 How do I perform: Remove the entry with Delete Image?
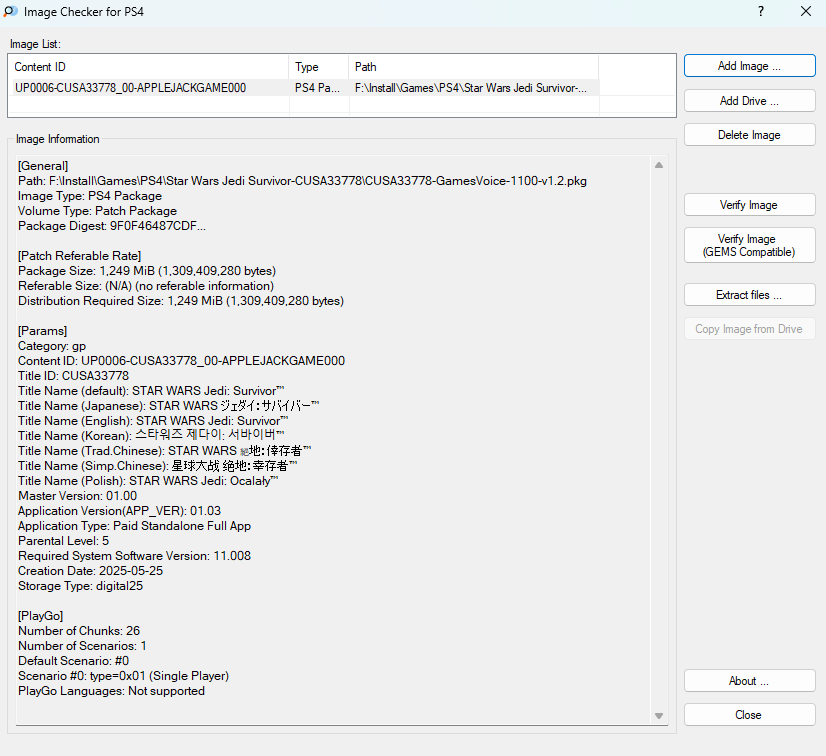(749, 135)
